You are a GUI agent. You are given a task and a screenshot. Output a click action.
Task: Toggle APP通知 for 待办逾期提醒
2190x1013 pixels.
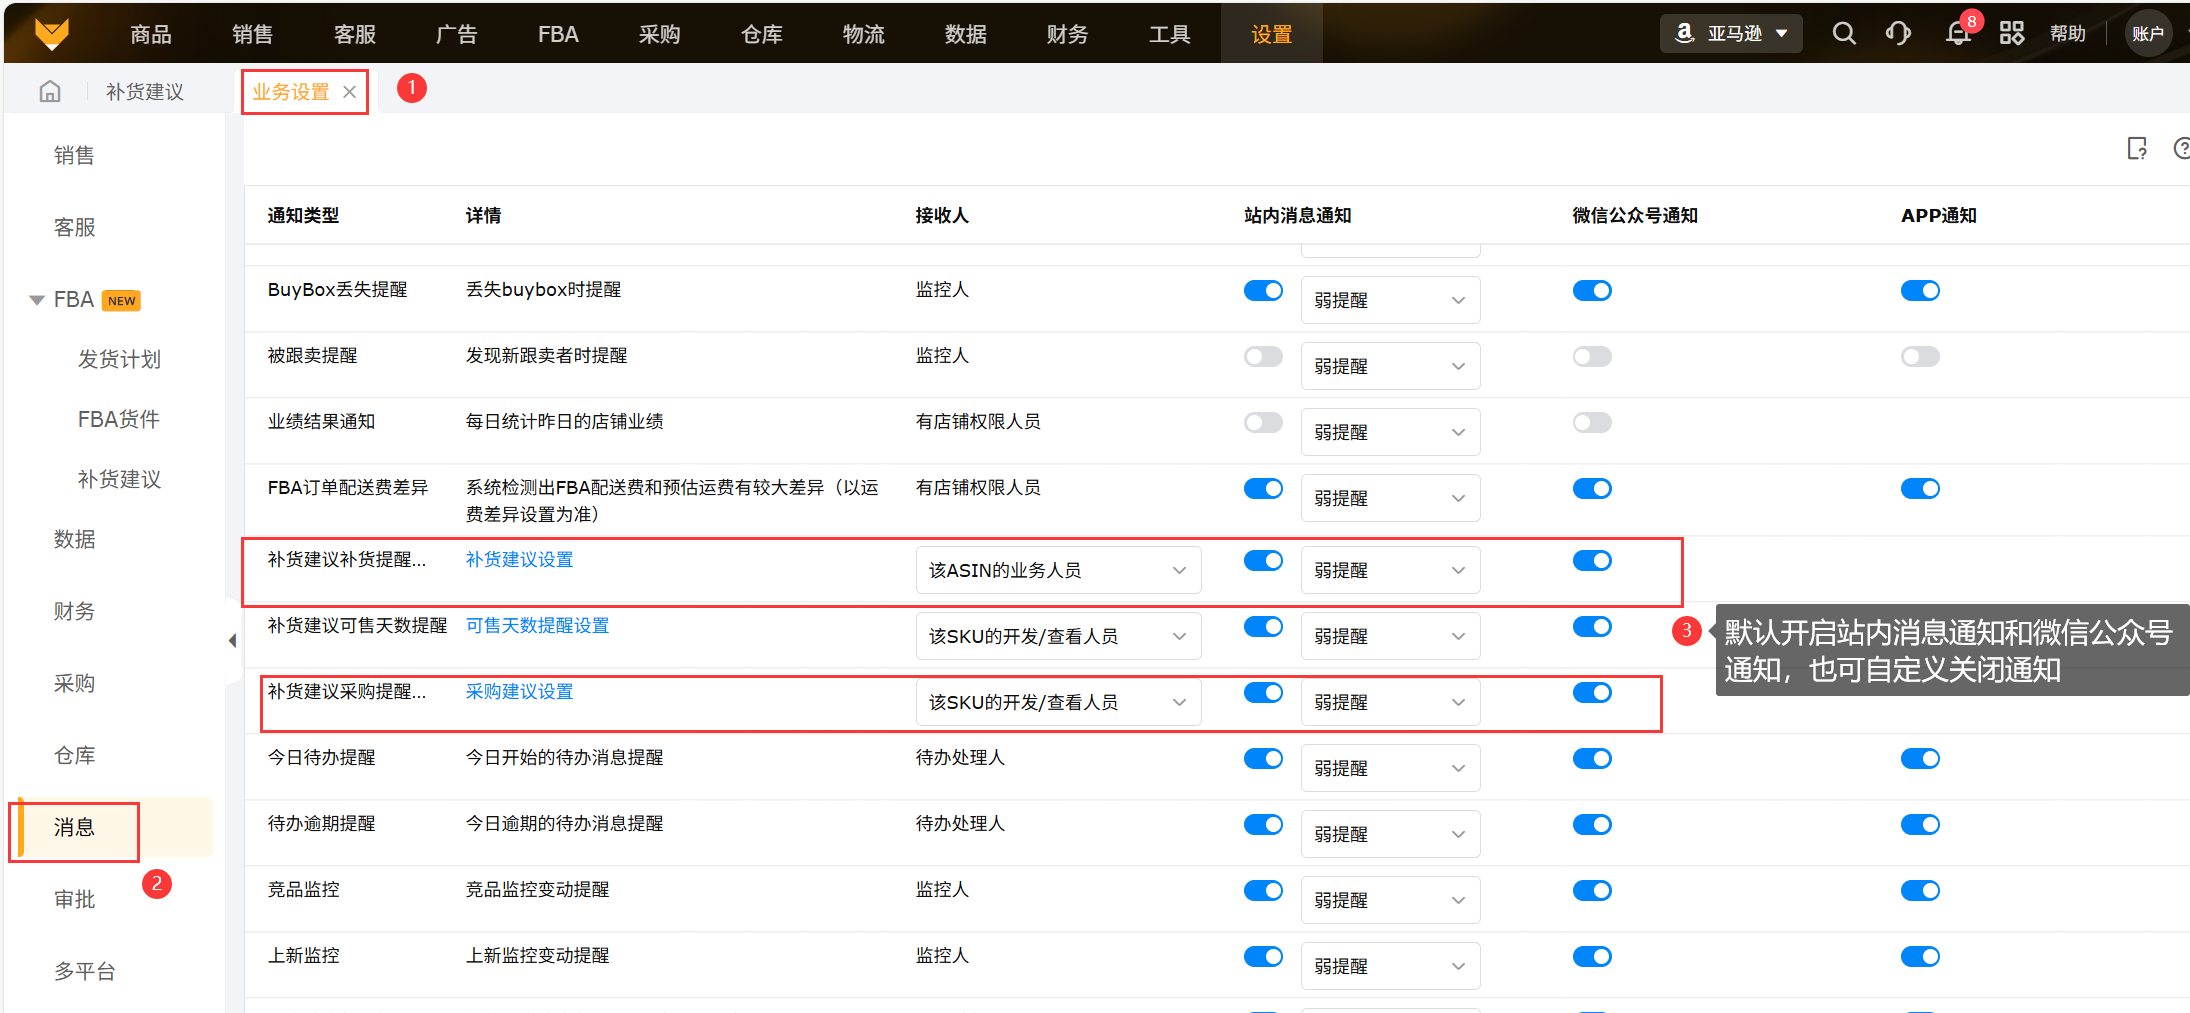[1920, 824]
